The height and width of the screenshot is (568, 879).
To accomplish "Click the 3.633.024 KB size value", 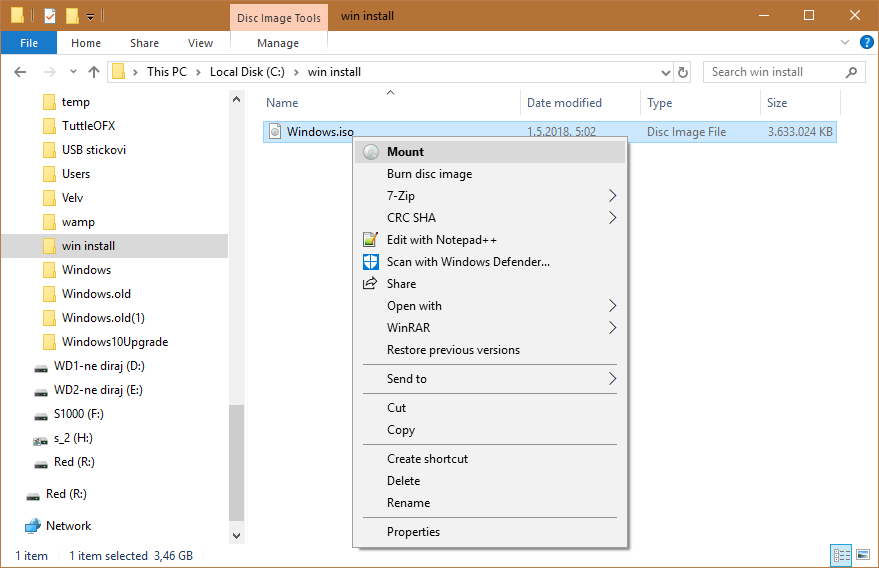I will [x=800, y=132].
